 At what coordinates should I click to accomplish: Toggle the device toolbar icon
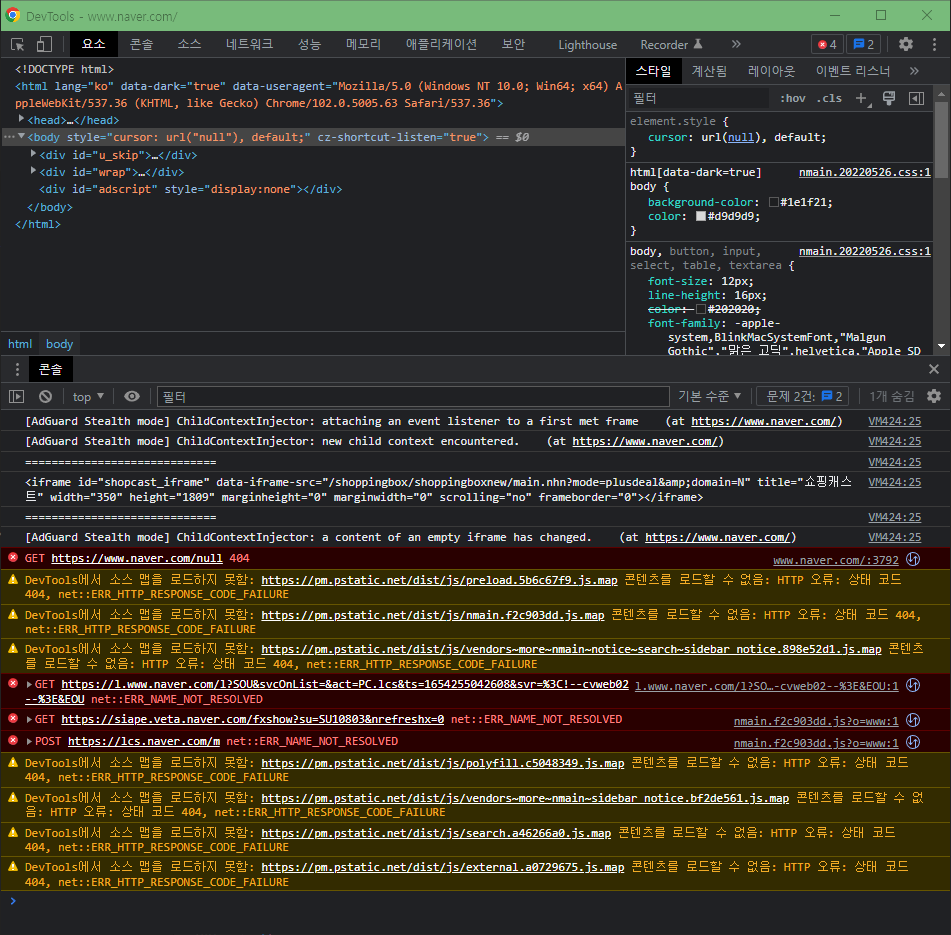pyautogui.click(x=44, y=44)
